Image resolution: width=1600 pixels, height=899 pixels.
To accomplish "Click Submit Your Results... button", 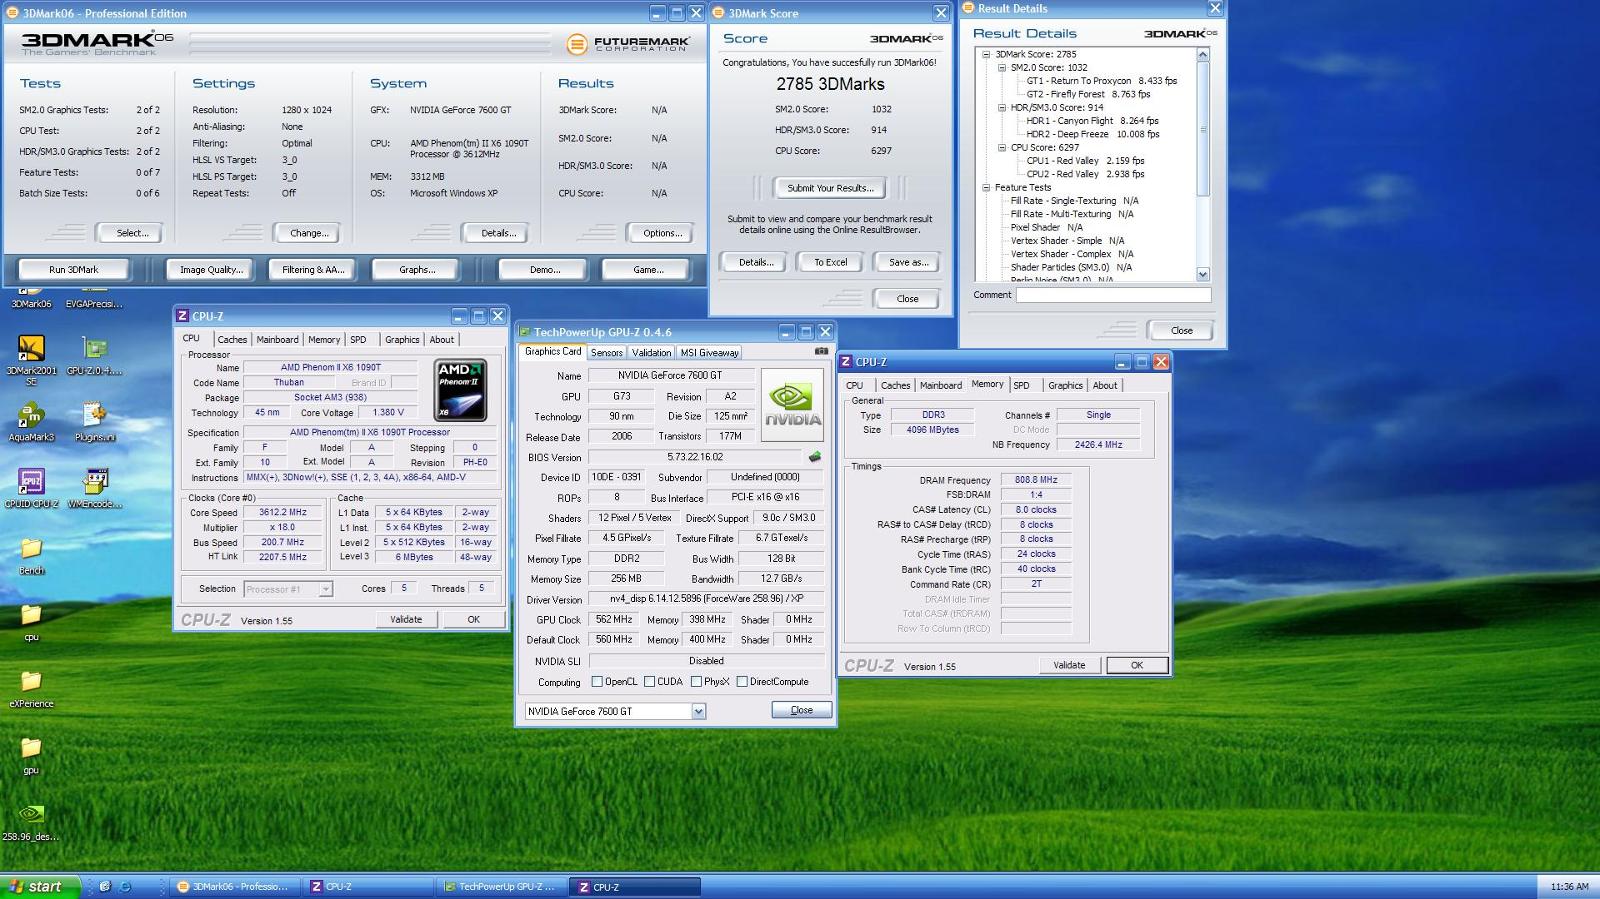I will [x=830, y=188].
